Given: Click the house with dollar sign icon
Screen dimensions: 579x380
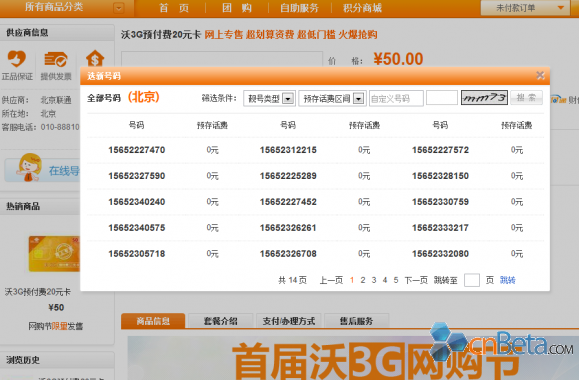Looking at the screenshot, I should pos(95,58).
